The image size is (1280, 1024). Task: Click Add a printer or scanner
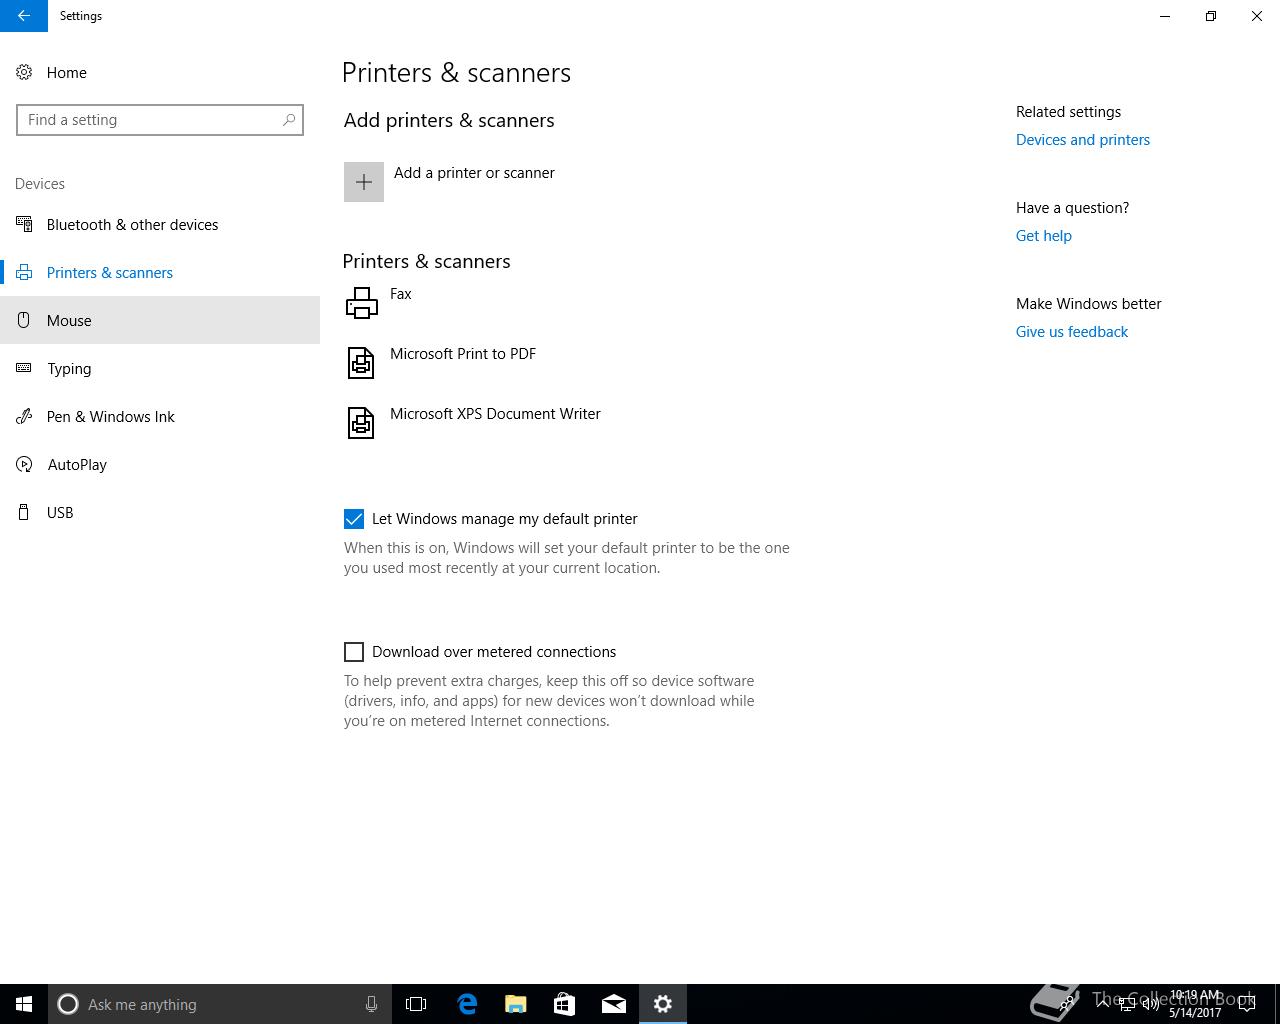click(474, 173)
